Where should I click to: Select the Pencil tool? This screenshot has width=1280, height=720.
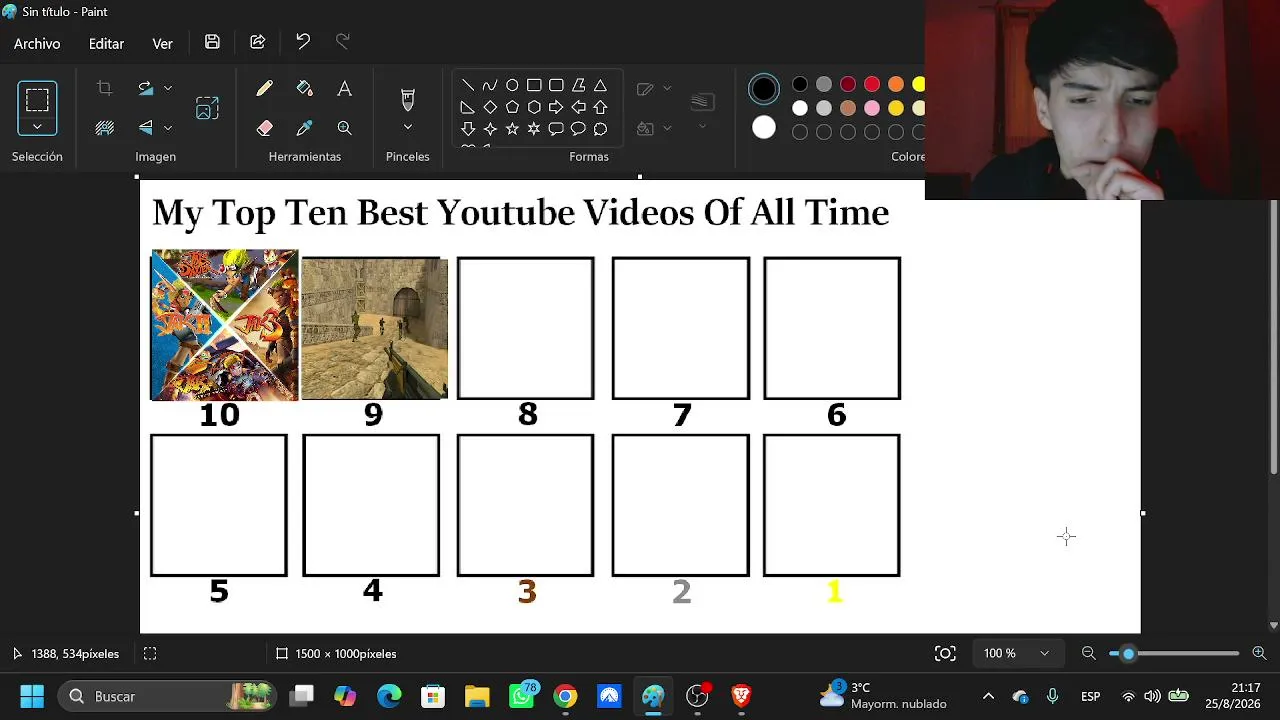(x=264, y=89)
